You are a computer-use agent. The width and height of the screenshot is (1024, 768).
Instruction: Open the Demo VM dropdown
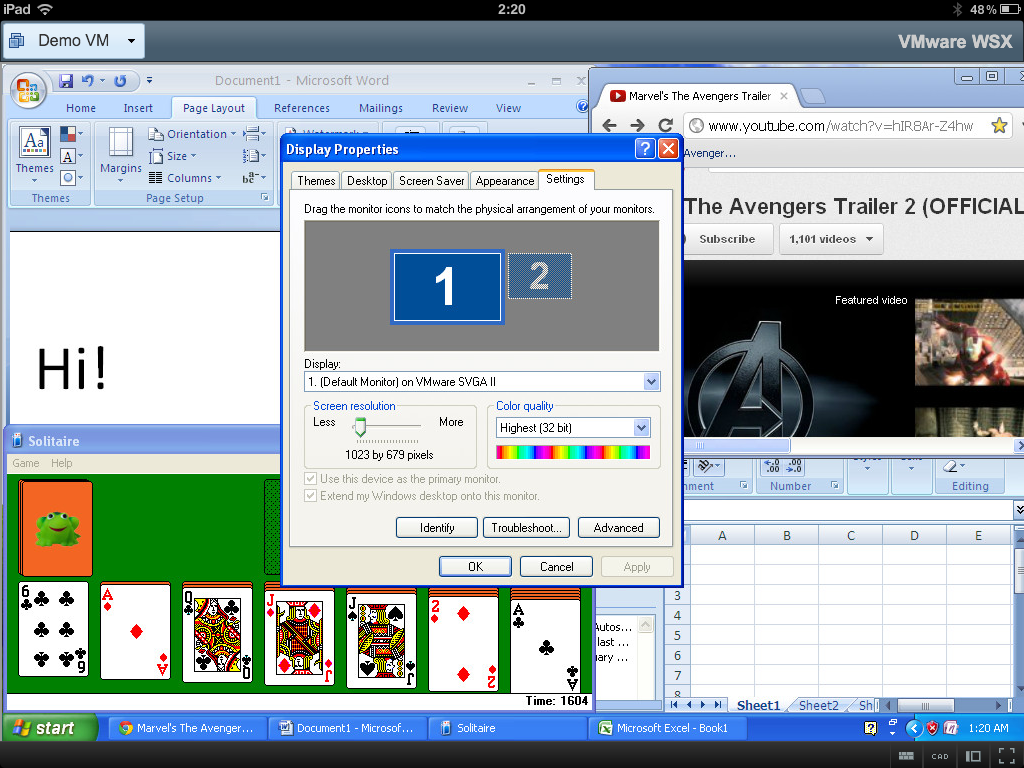coord(73,40)
